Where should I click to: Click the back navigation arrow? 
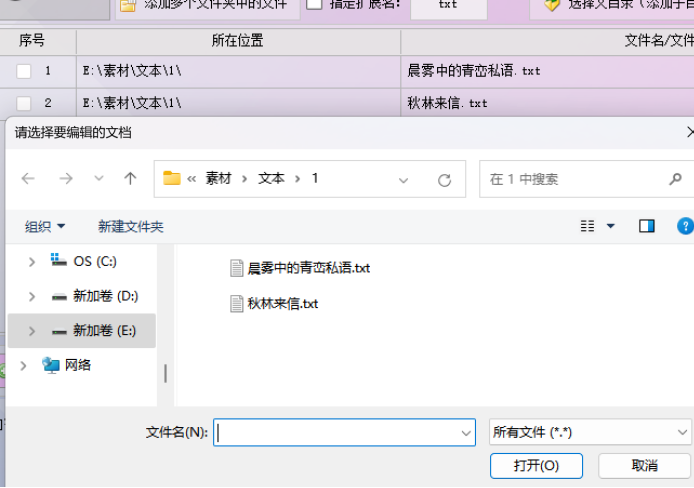28,179
